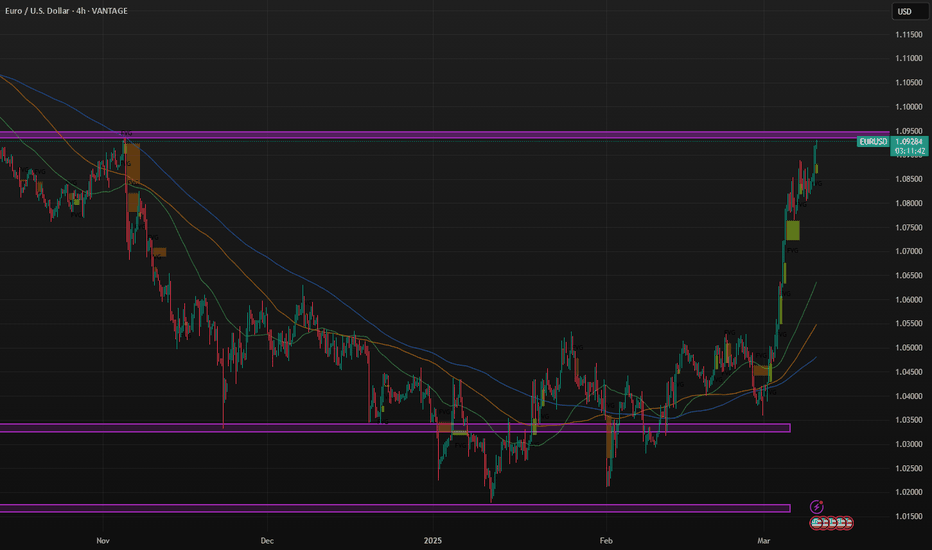
Task: Click the Feb date axis label
Action: click(606, 540)
